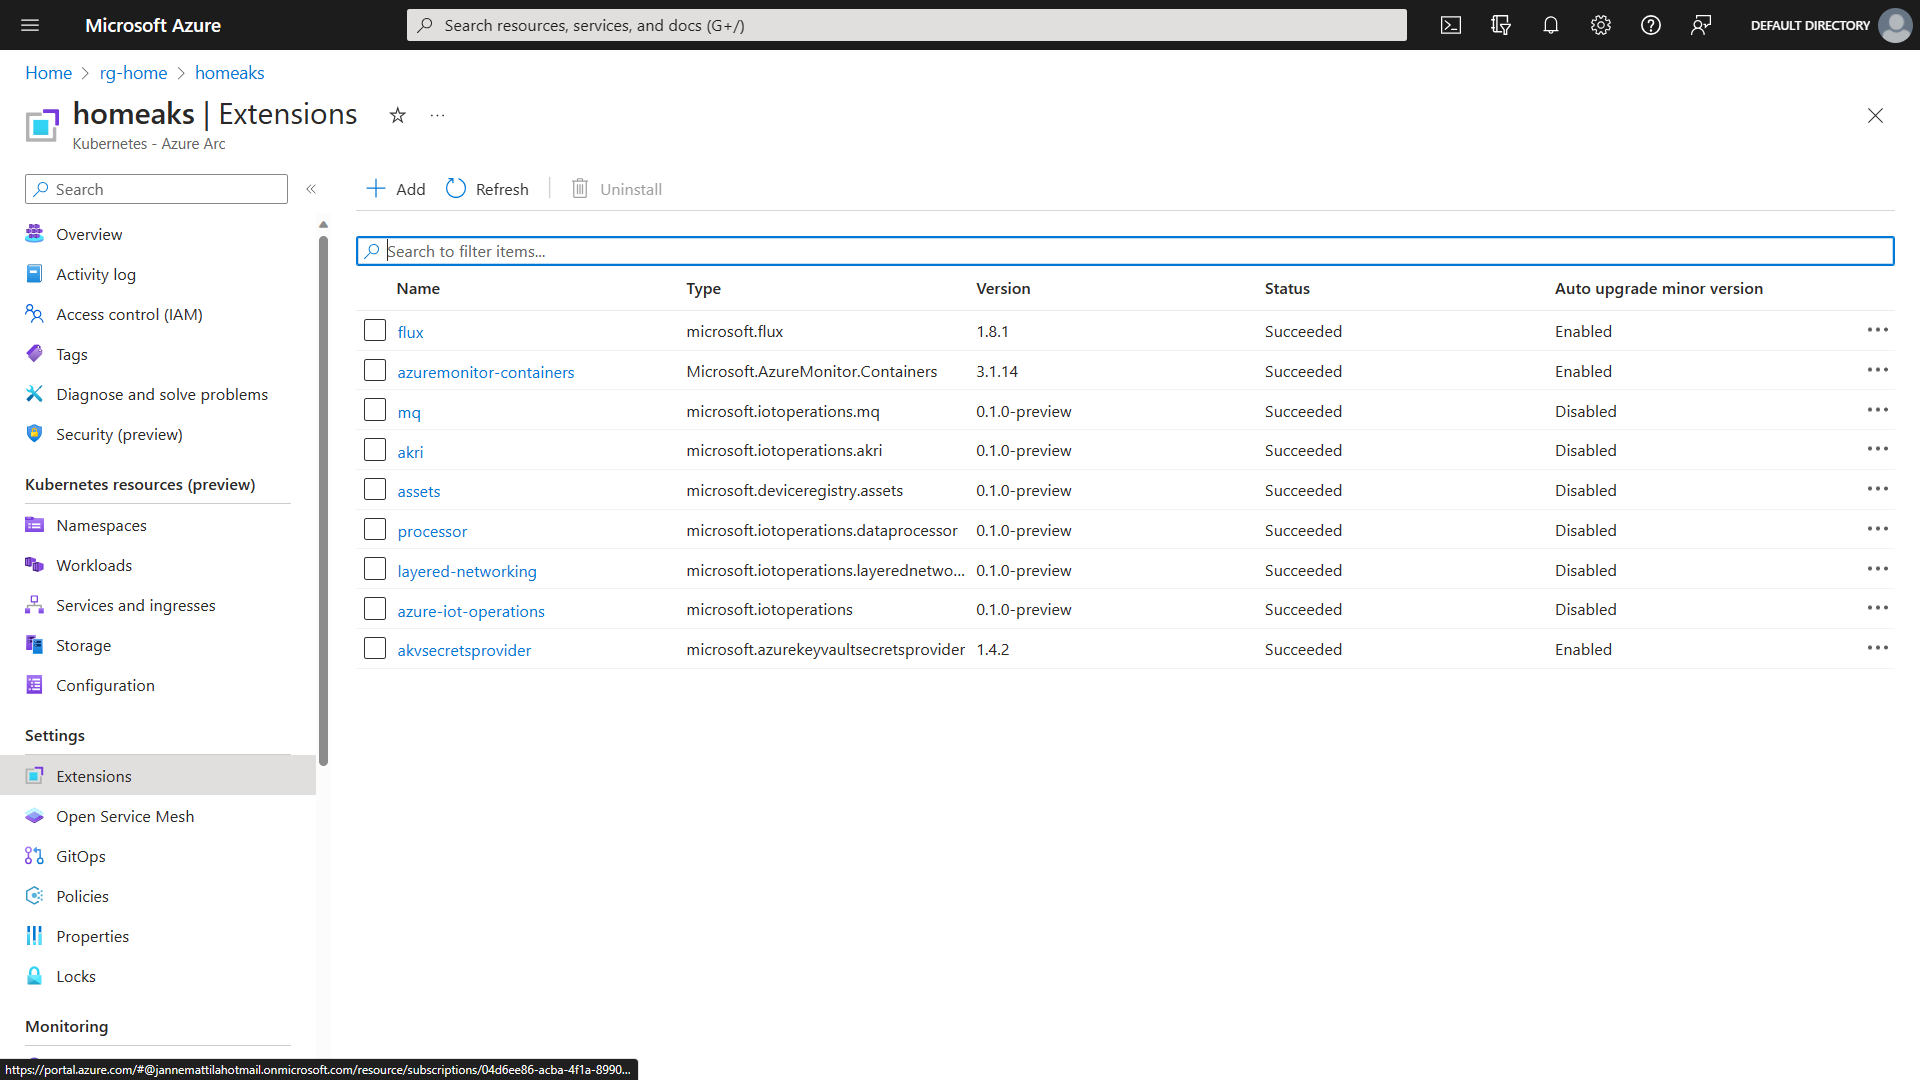1920x1080 pixels.
Task: Click the GitOps icon in the sidebar
Action: pos(34,856)
